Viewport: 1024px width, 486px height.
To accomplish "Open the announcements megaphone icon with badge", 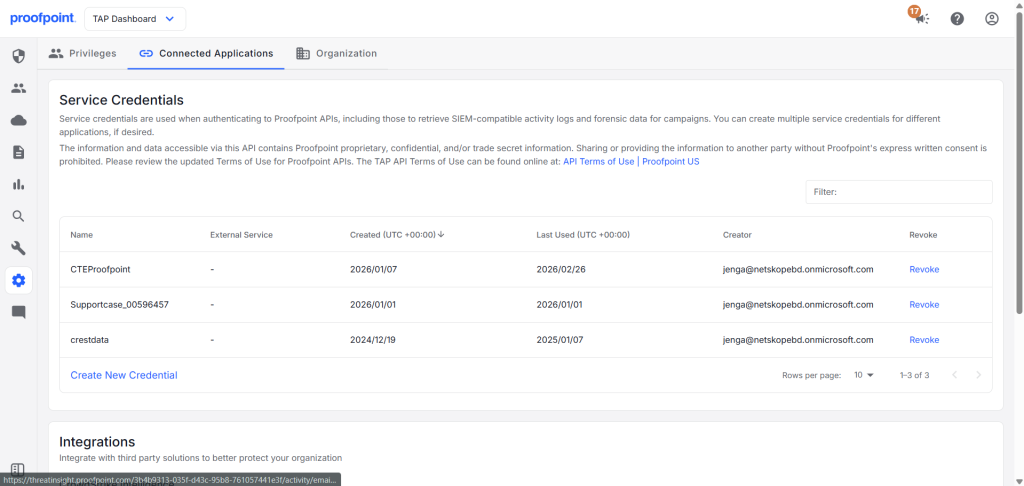I will click(x=921, y=18).
